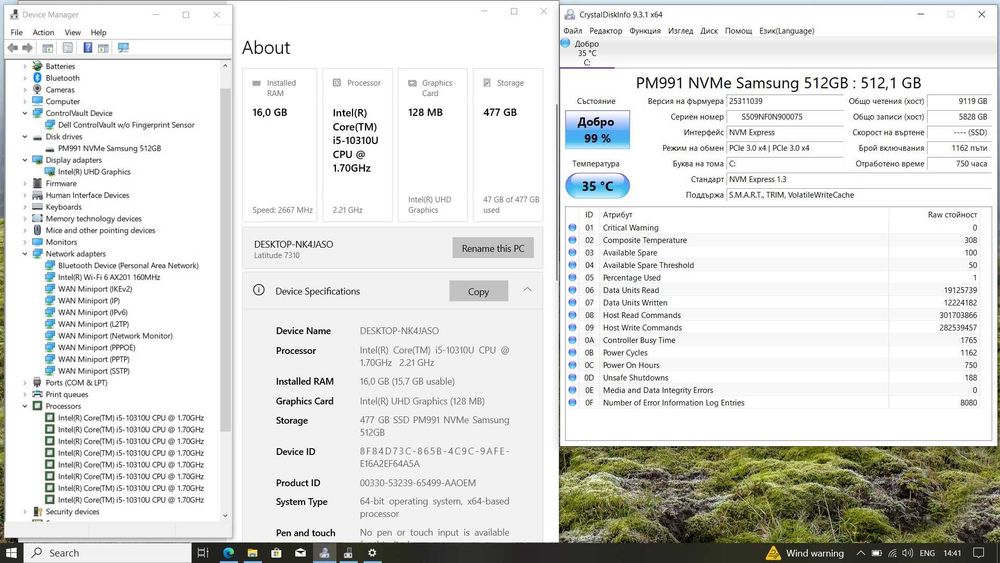Click the 14:41 taskbar clock
Image resolution: width=1000 pixels, height=563 pixels.
point(952,553)
